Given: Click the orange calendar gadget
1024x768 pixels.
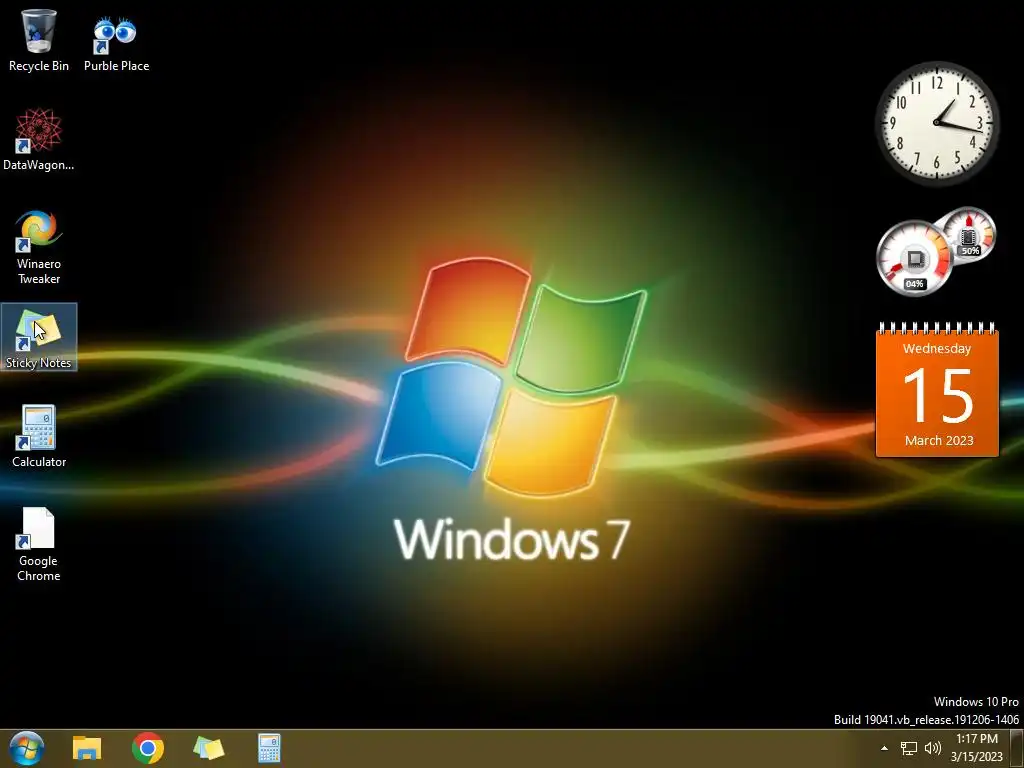Looking at the screenshot, I should (x=937, y=389).
